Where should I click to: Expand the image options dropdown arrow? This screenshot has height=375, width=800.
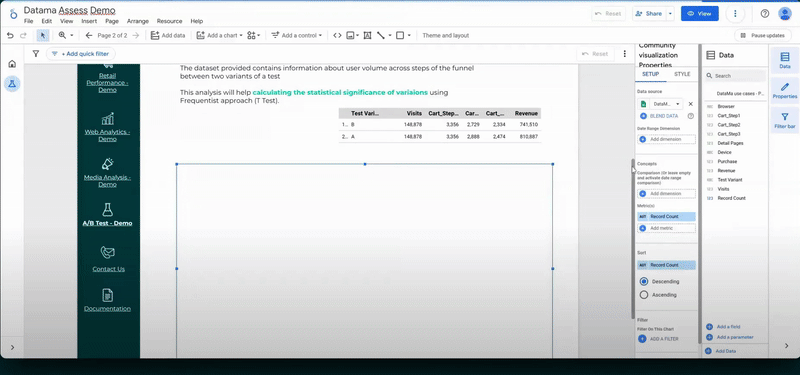coord(358,36)
